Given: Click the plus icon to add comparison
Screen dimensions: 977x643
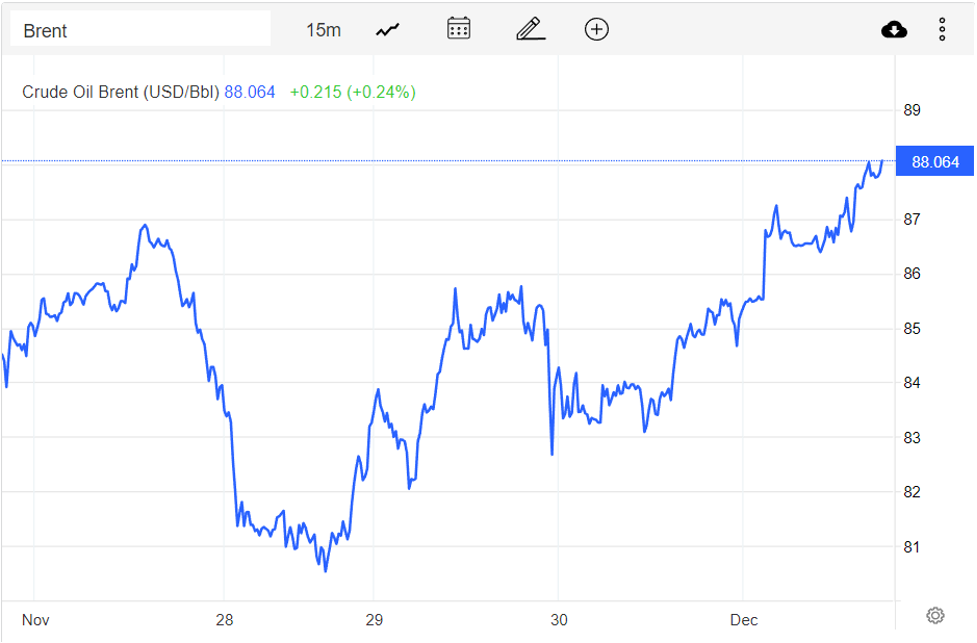Looking at the screenshot, I should (596, 29).
